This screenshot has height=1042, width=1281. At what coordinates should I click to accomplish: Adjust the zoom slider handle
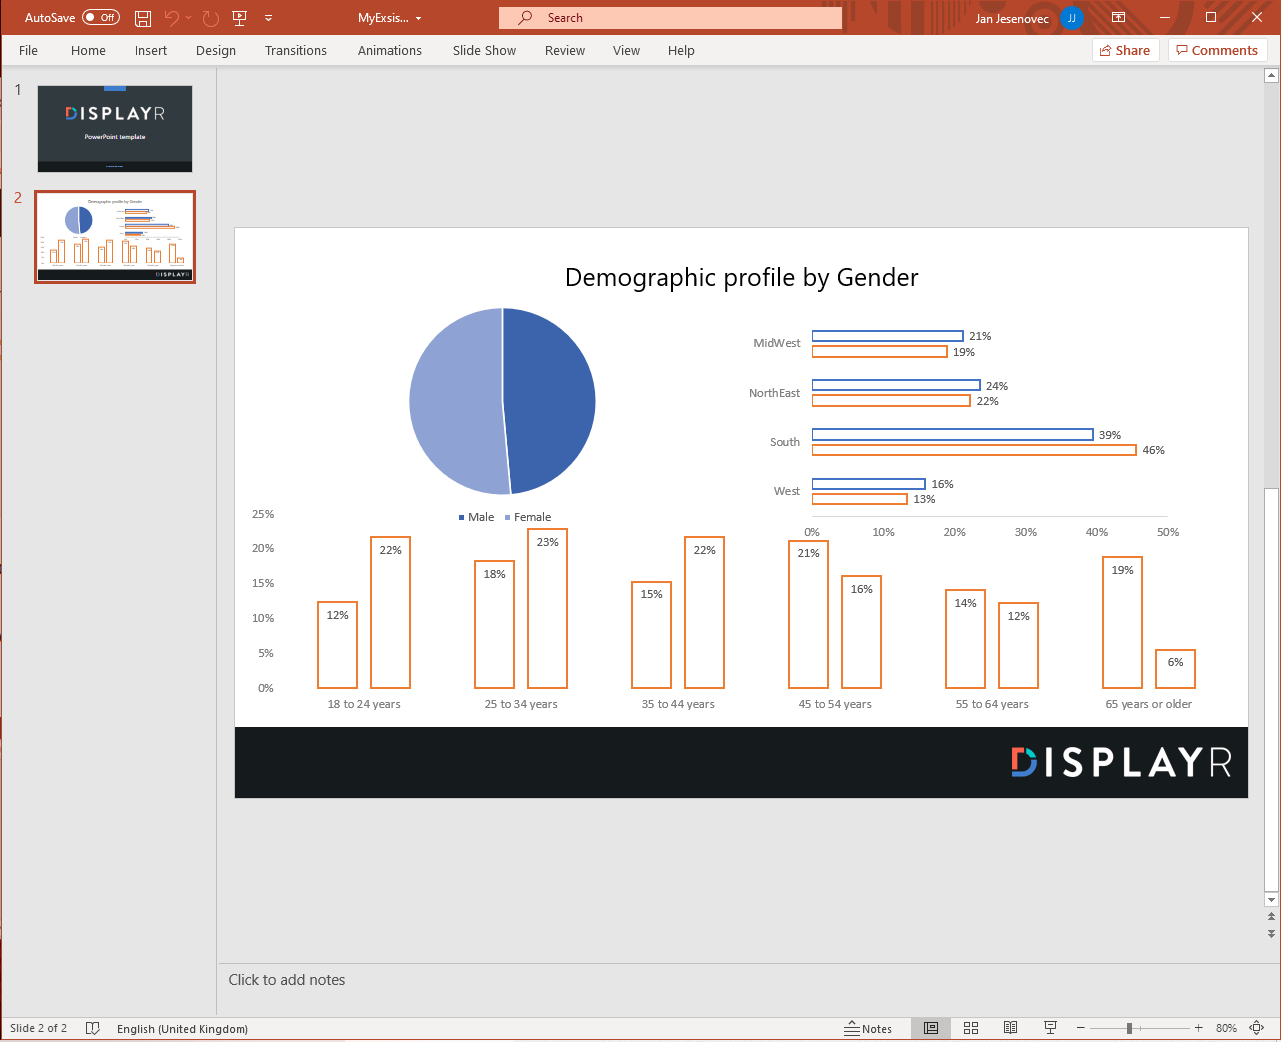1129,1028
